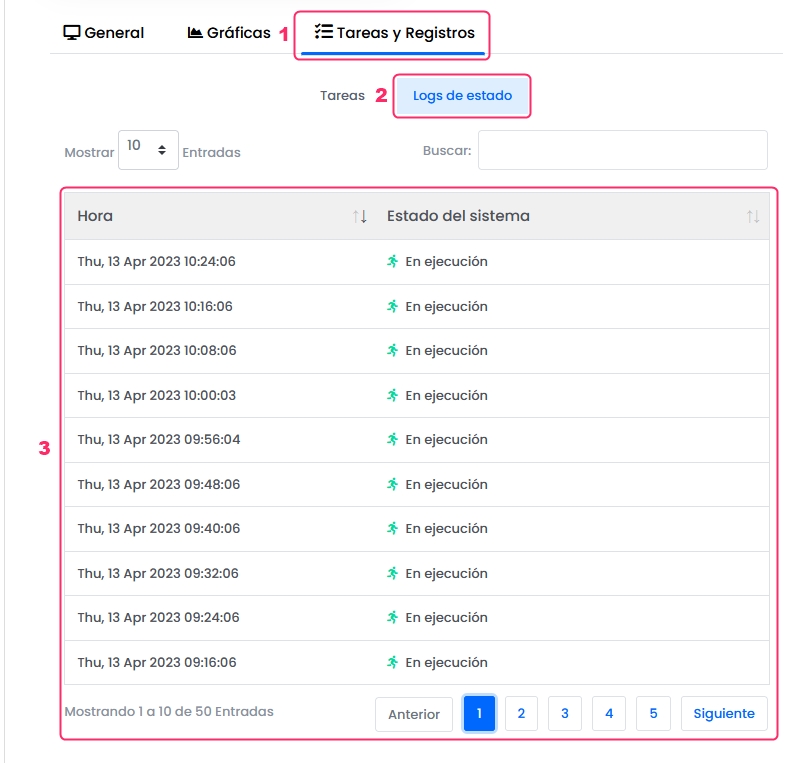Focus the Buscar search field

pos(622,150)
